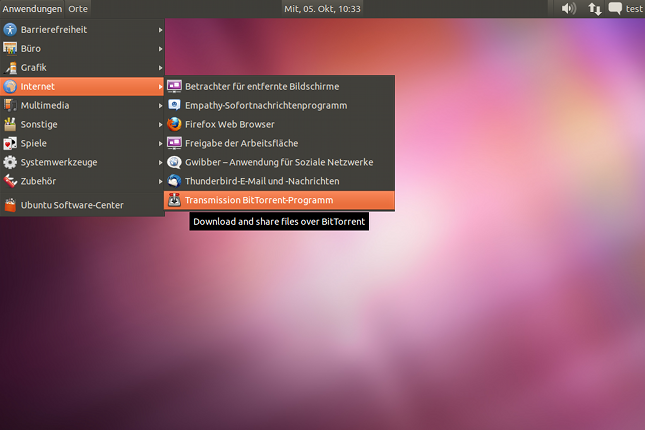
Task: Open the messaging chat bubble indicator
Action: pos(615,8)
